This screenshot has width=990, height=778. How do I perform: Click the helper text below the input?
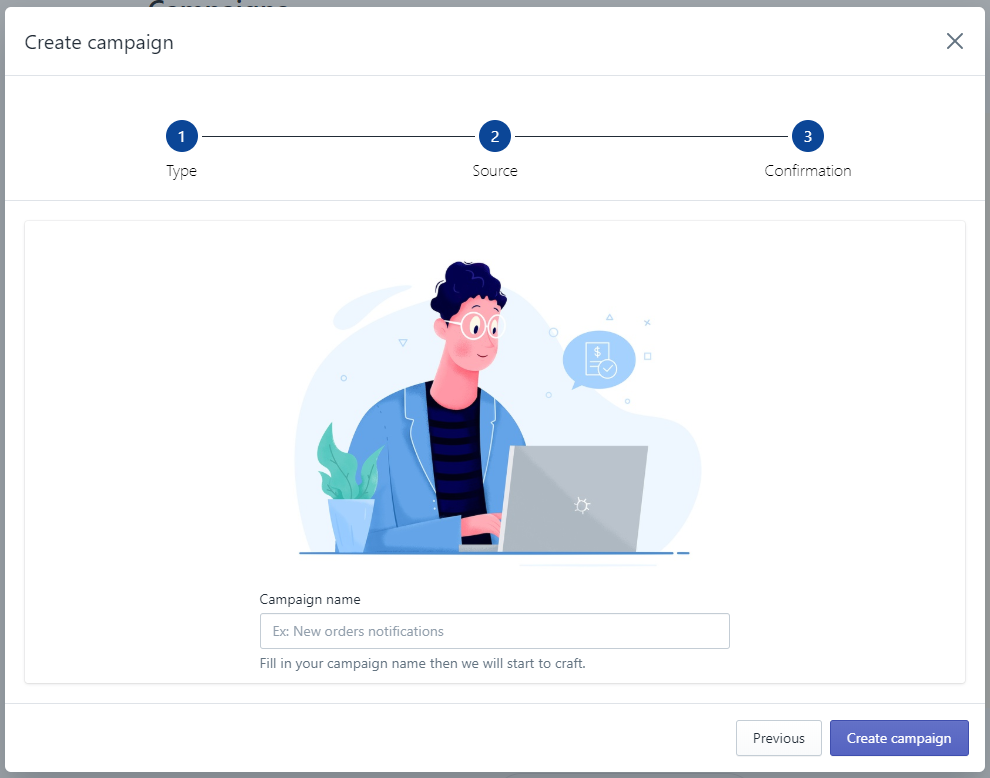point(422,664)
